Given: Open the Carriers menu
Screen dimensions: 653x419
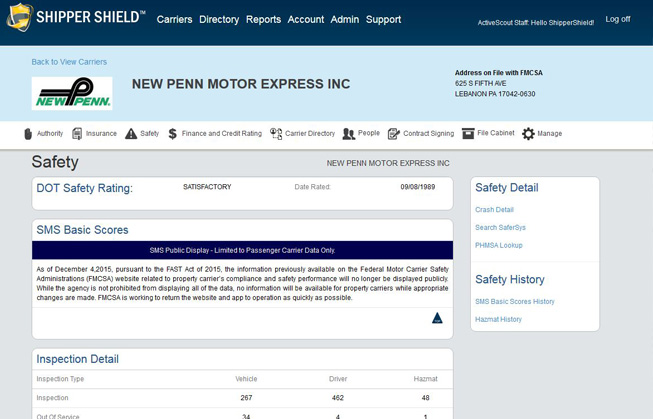Looking at the screenshot, I should (174, 19).
